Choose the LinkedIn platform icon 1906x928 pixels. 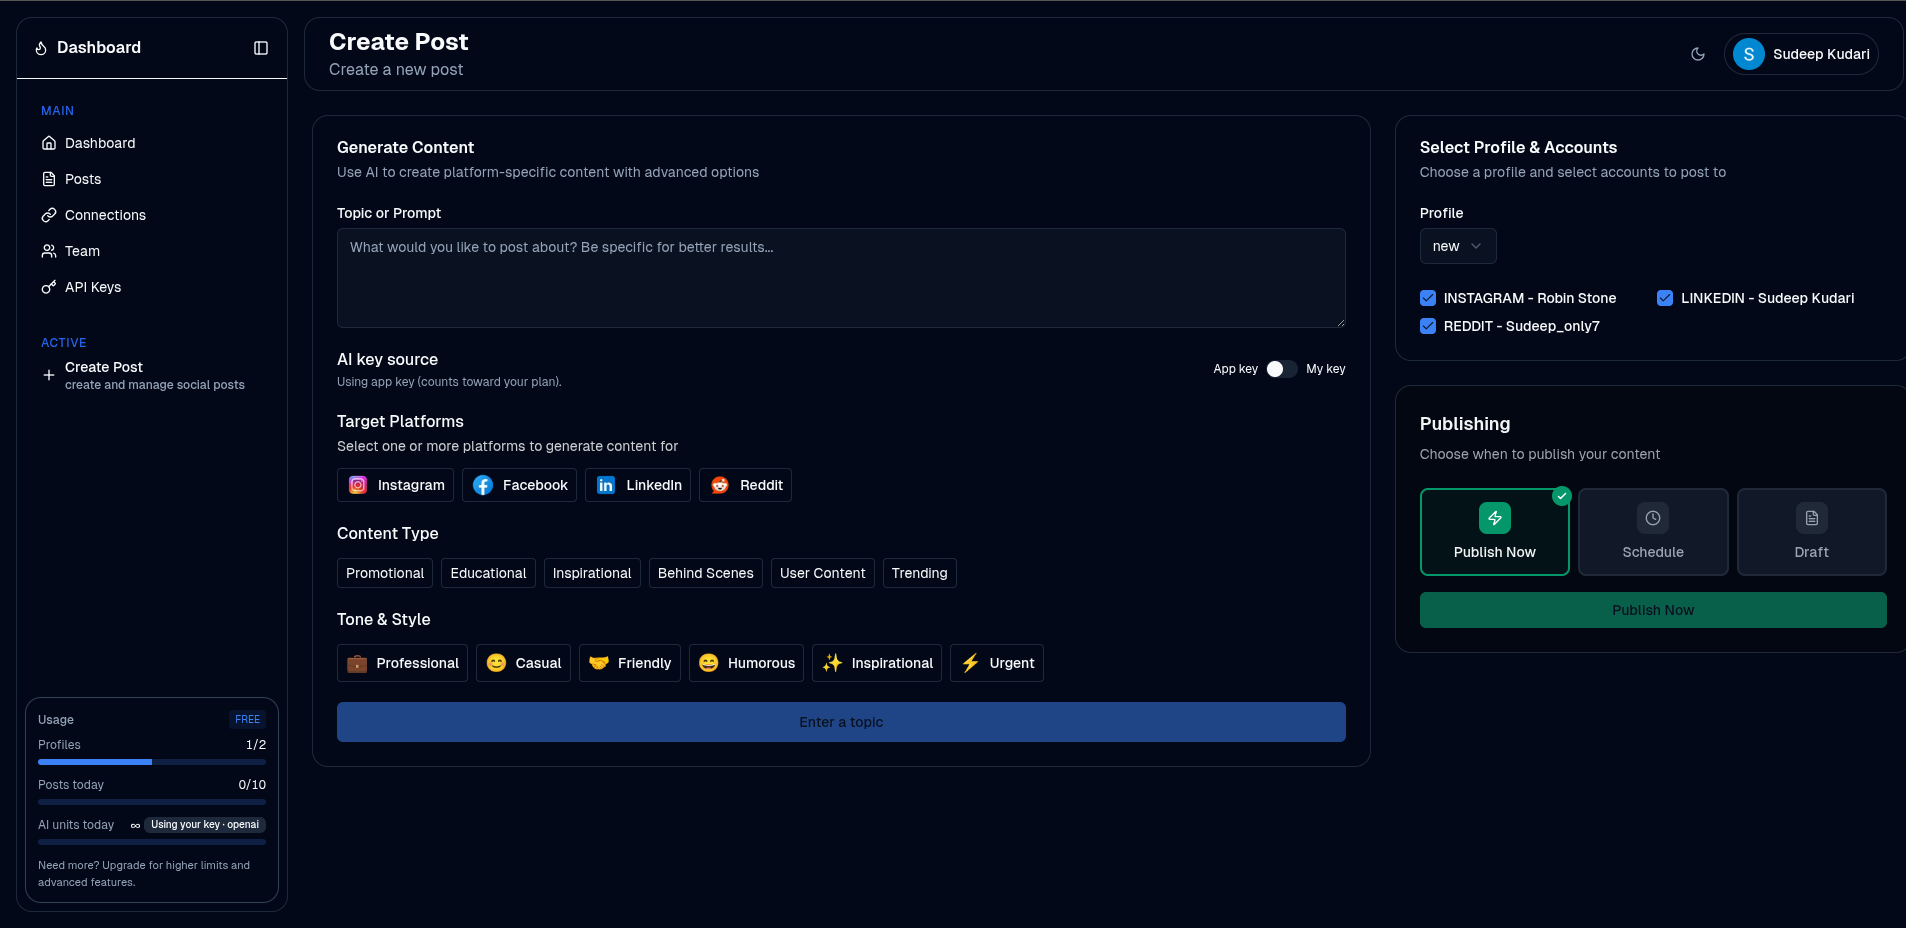click(x=606, y=485)
